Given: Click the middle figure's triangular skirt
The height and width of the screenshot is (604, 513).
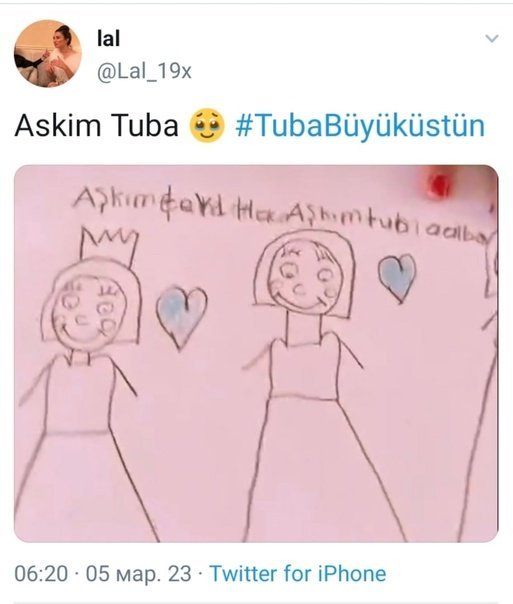Looking at the screenshot, I should [324, 470].
